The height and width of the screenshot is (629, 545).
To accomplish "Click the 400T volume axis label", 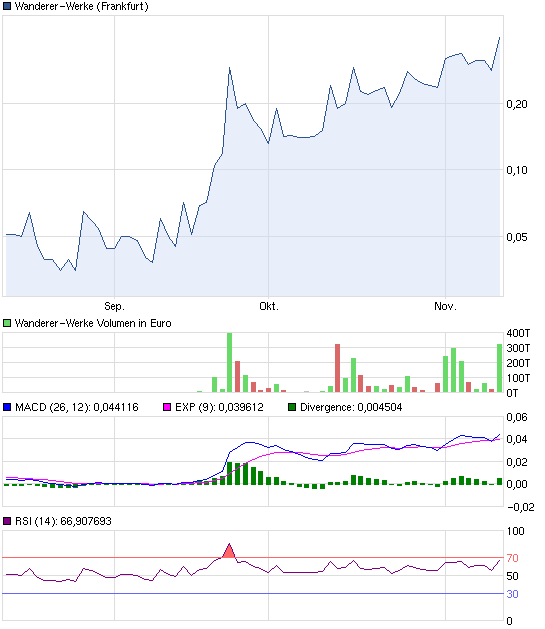I will (518, 333).
